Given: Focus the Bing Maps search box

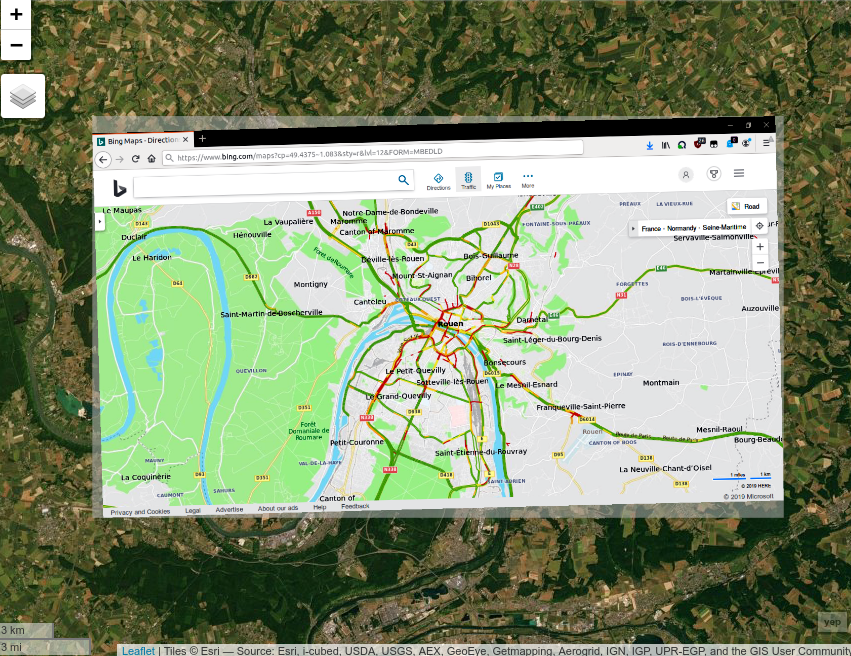Looking at the screenshot, I should 264,183.
